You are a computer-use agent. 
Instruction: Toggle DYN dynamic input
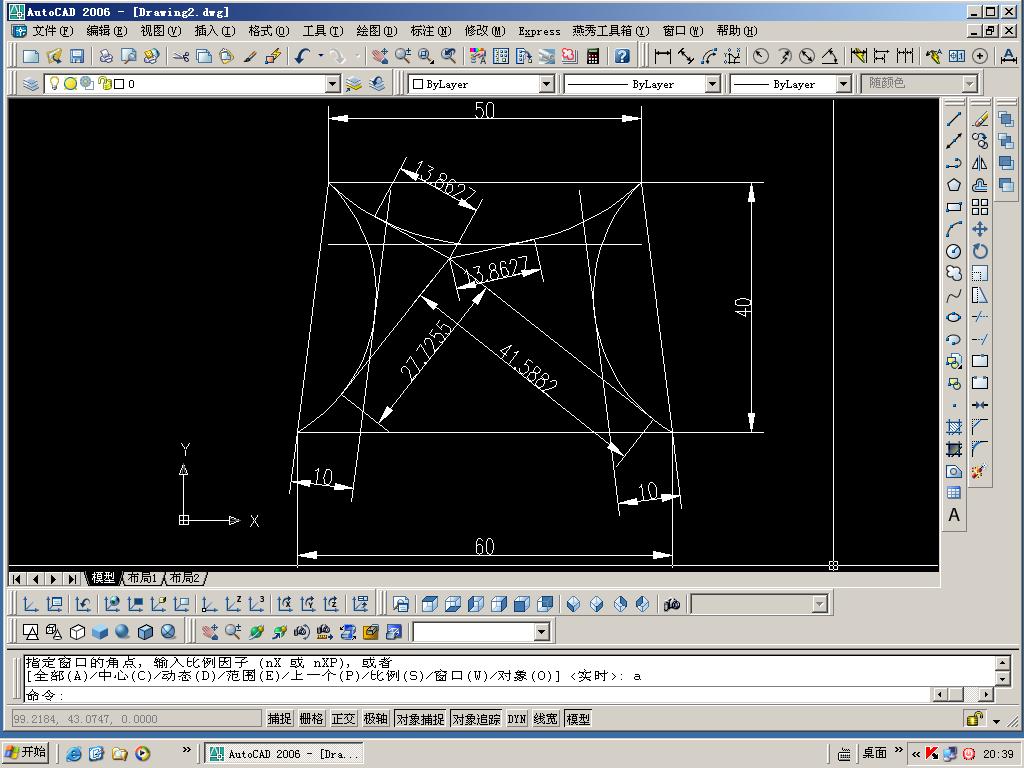click(517, 719)
